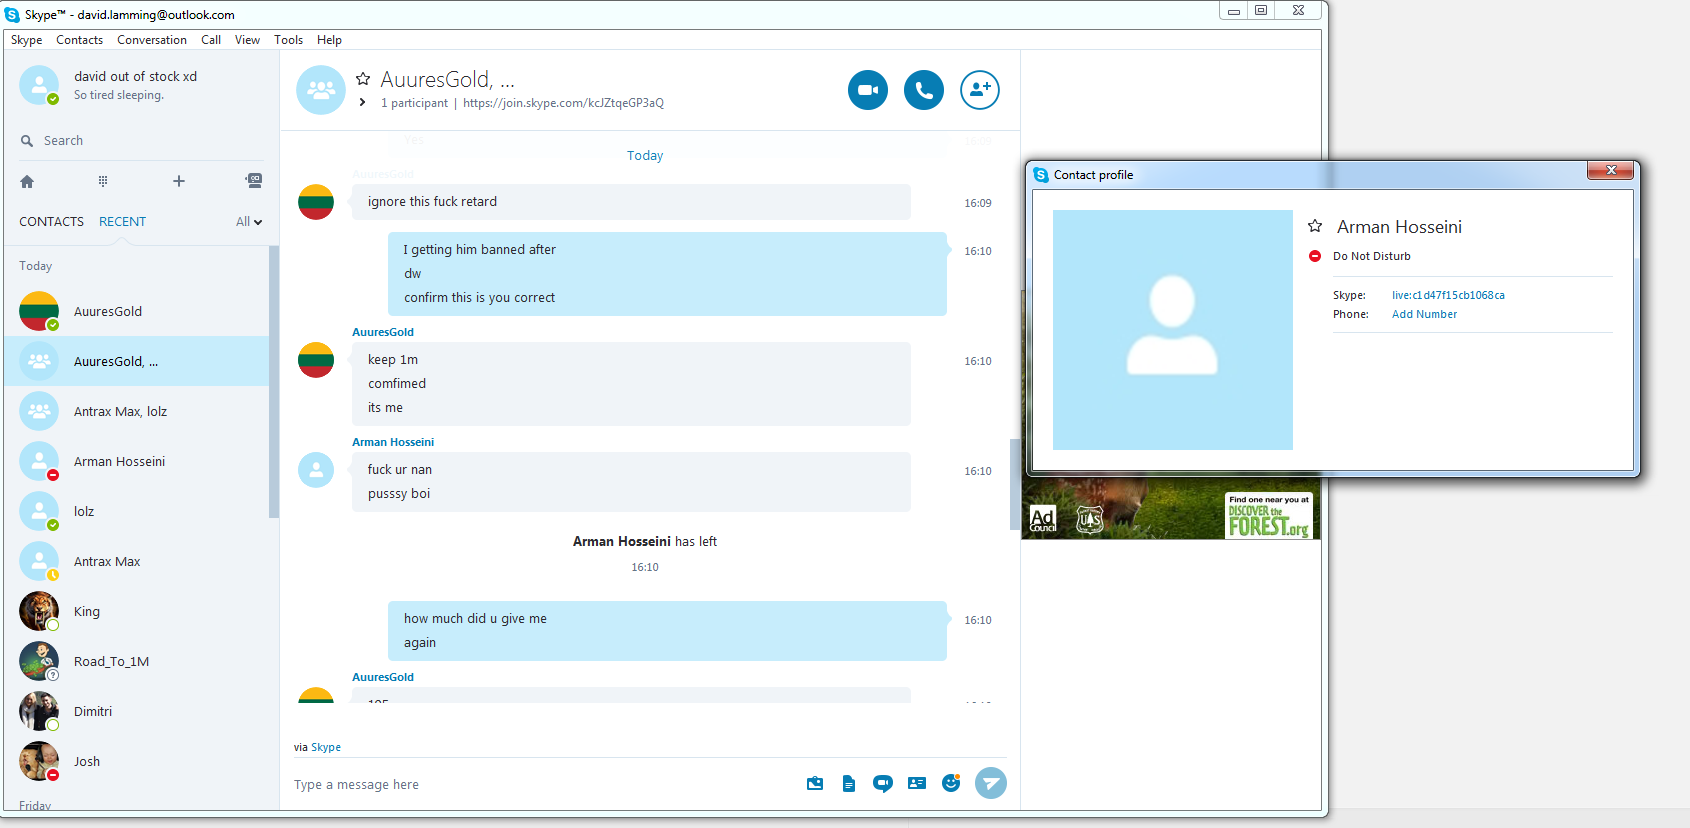This screenshot has height=828, width=1690.
Task: Start a voice call in the conversation
Action: [924, 90]
